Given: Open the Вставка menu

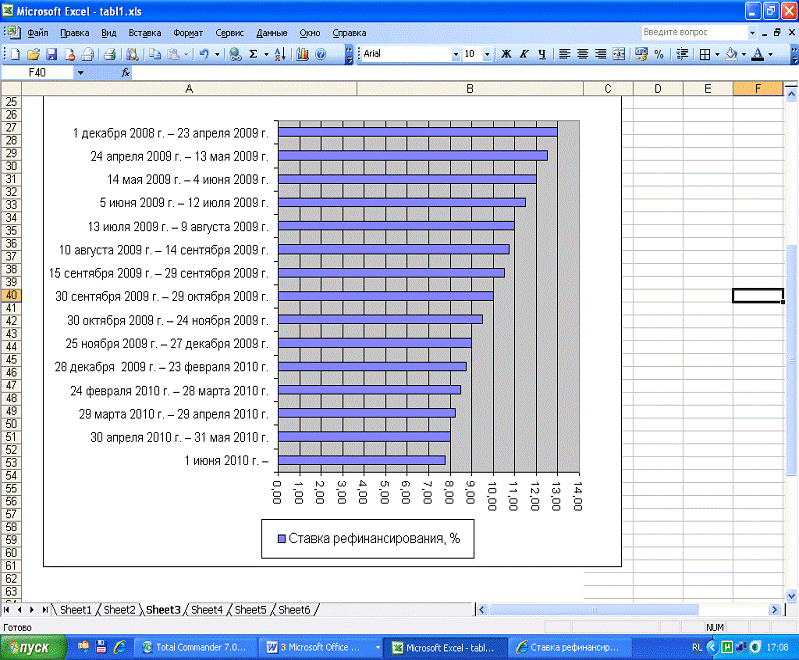Looking at the screenshot, I should coord(144,32).
